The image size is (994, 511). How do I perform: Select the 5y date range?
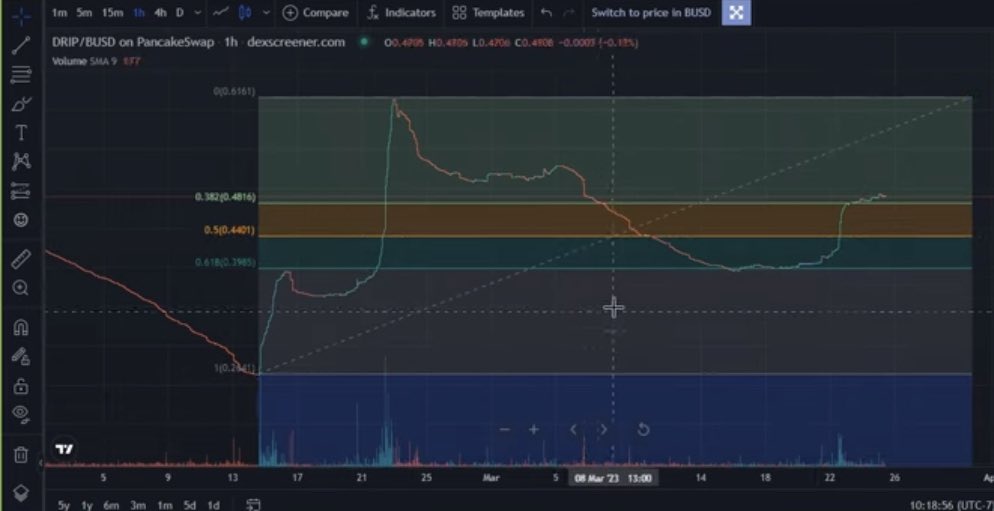pyautogui.click(x=64, y=505)
